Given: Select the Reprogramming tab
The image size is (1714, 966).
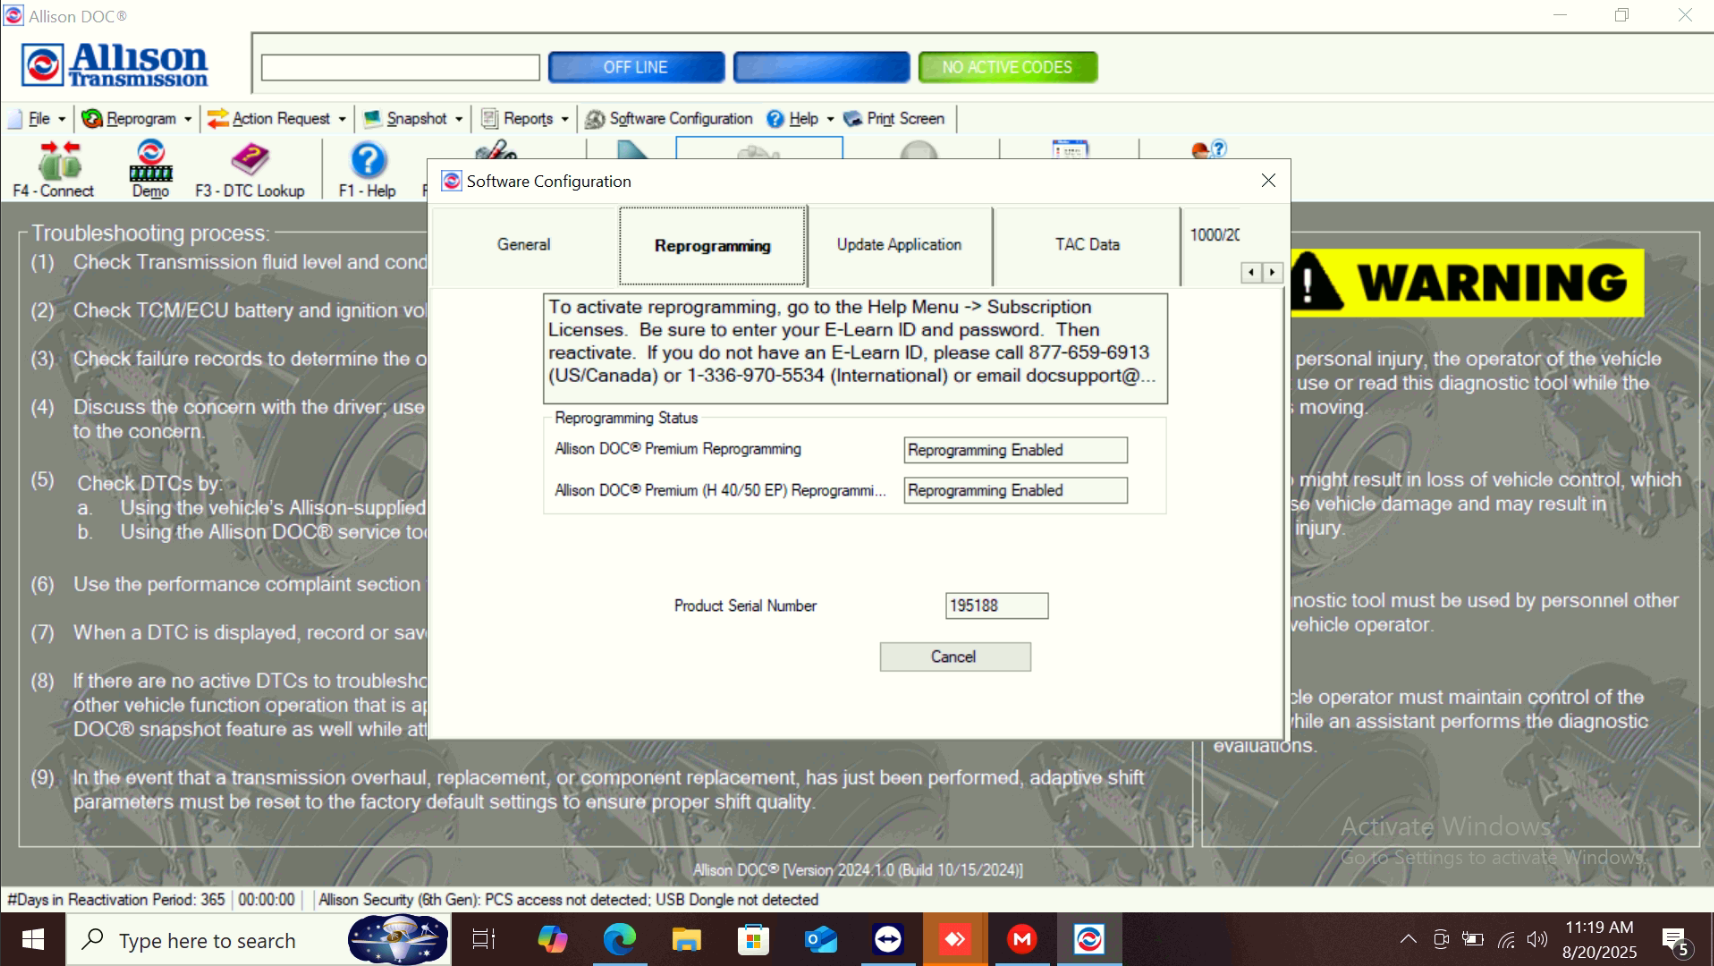Looking at the screenshot, I should [x=713, y=246].
